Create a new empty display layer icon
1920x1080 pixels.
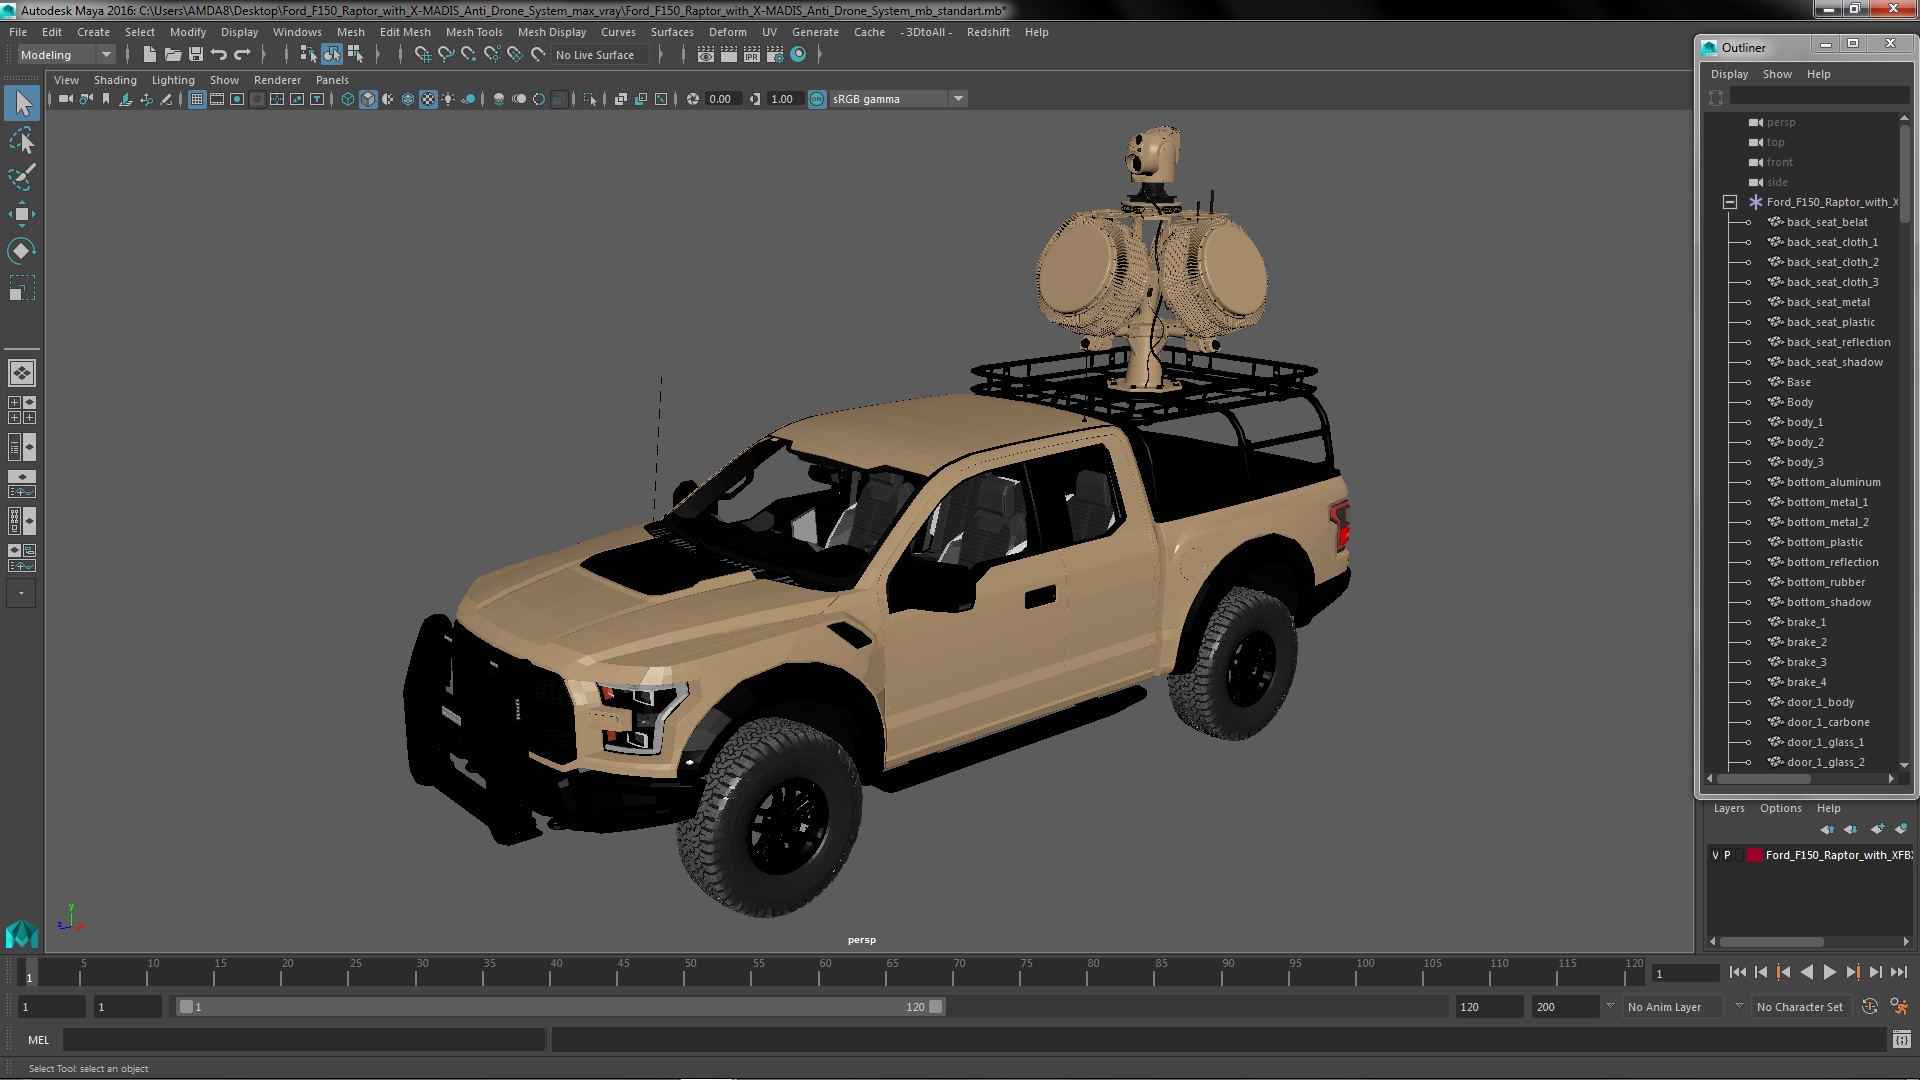pyautogui.click(x=1877, y=829)
